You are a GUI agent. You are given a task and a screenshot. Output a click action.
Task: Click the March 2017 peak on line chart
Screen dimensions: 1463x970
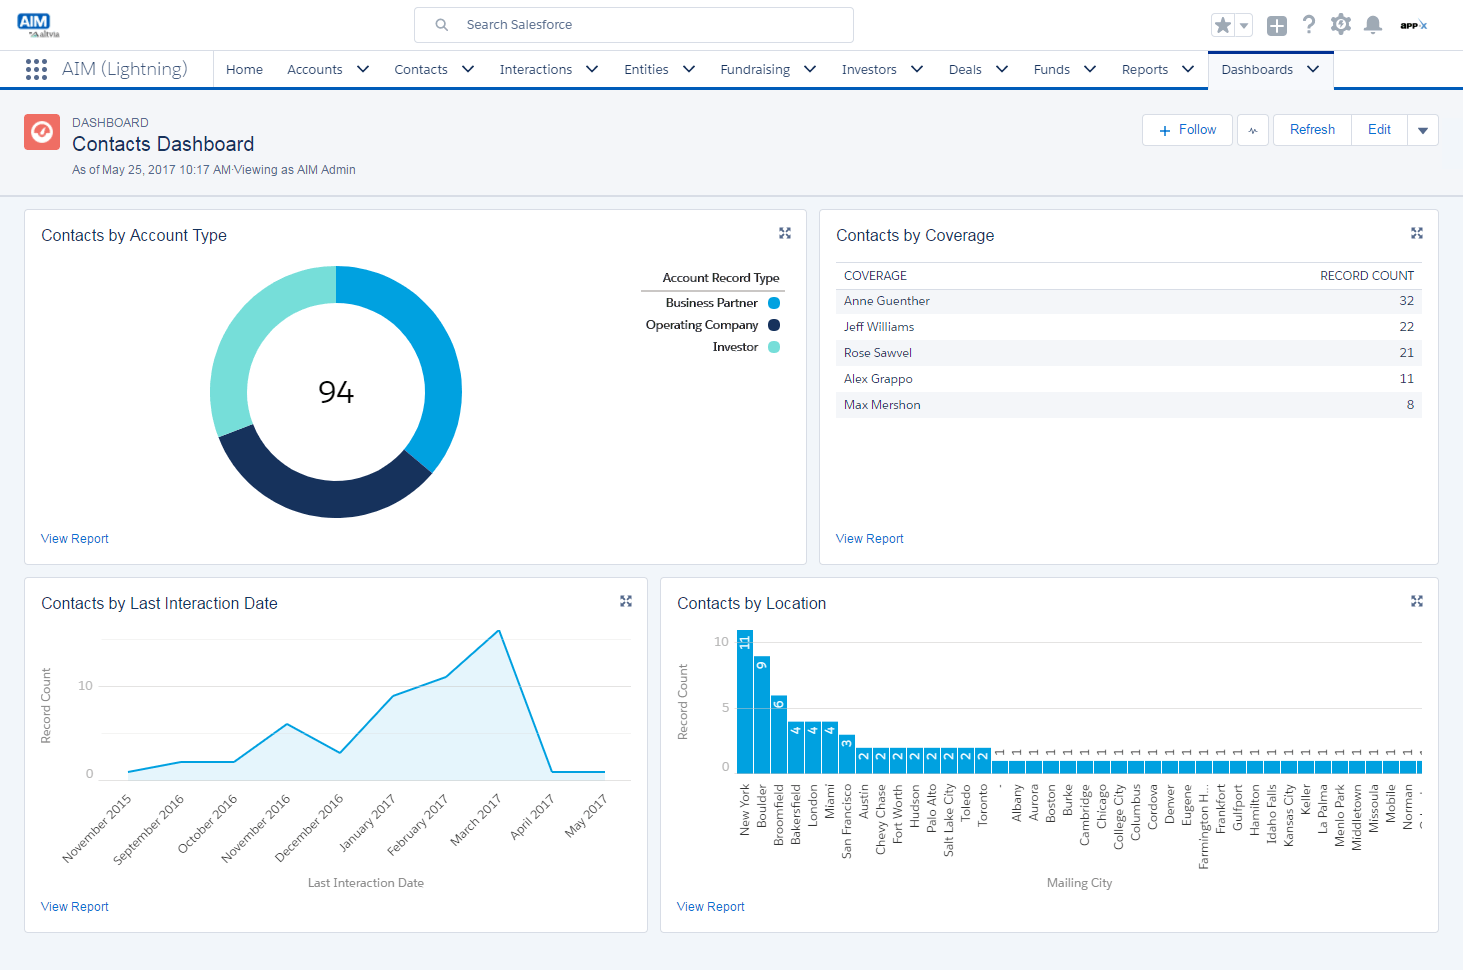pos(499,630)
